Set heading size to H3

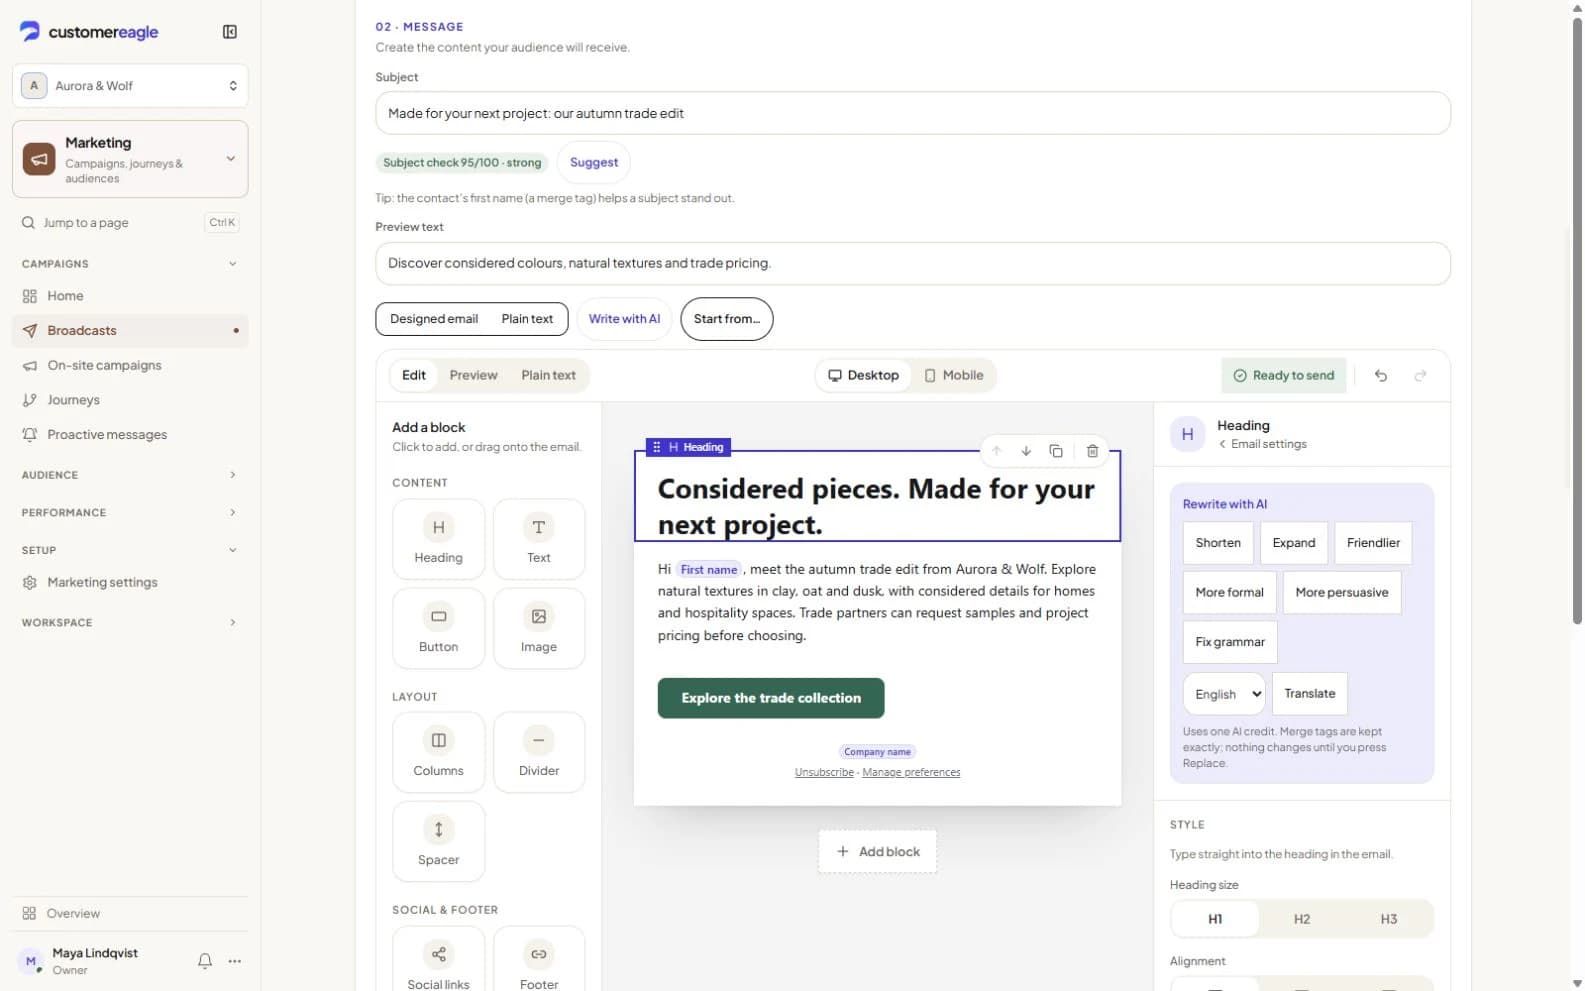[1389, 919]
